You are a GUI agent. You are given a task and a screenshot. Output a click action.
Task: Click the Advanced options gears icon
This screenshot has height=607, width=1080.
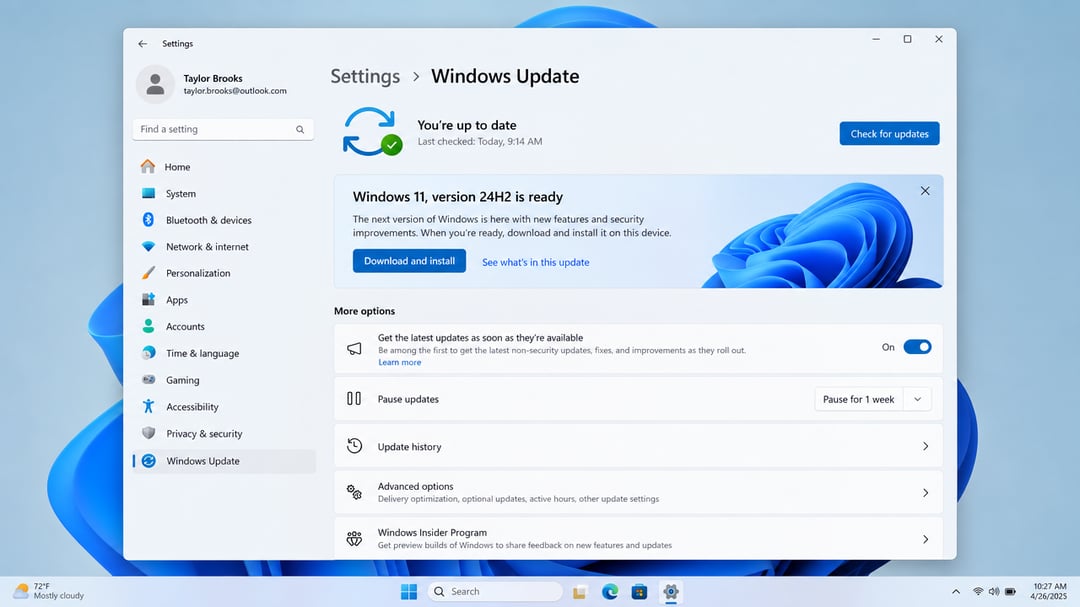click(354, 492)
